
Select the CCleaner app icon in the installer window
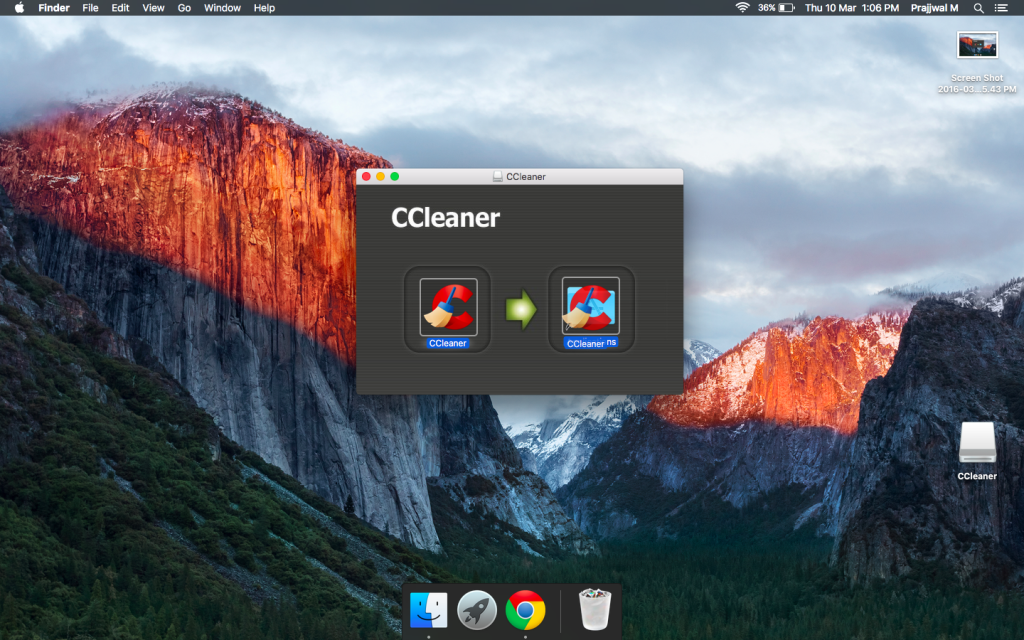click(x=448, y=307)
